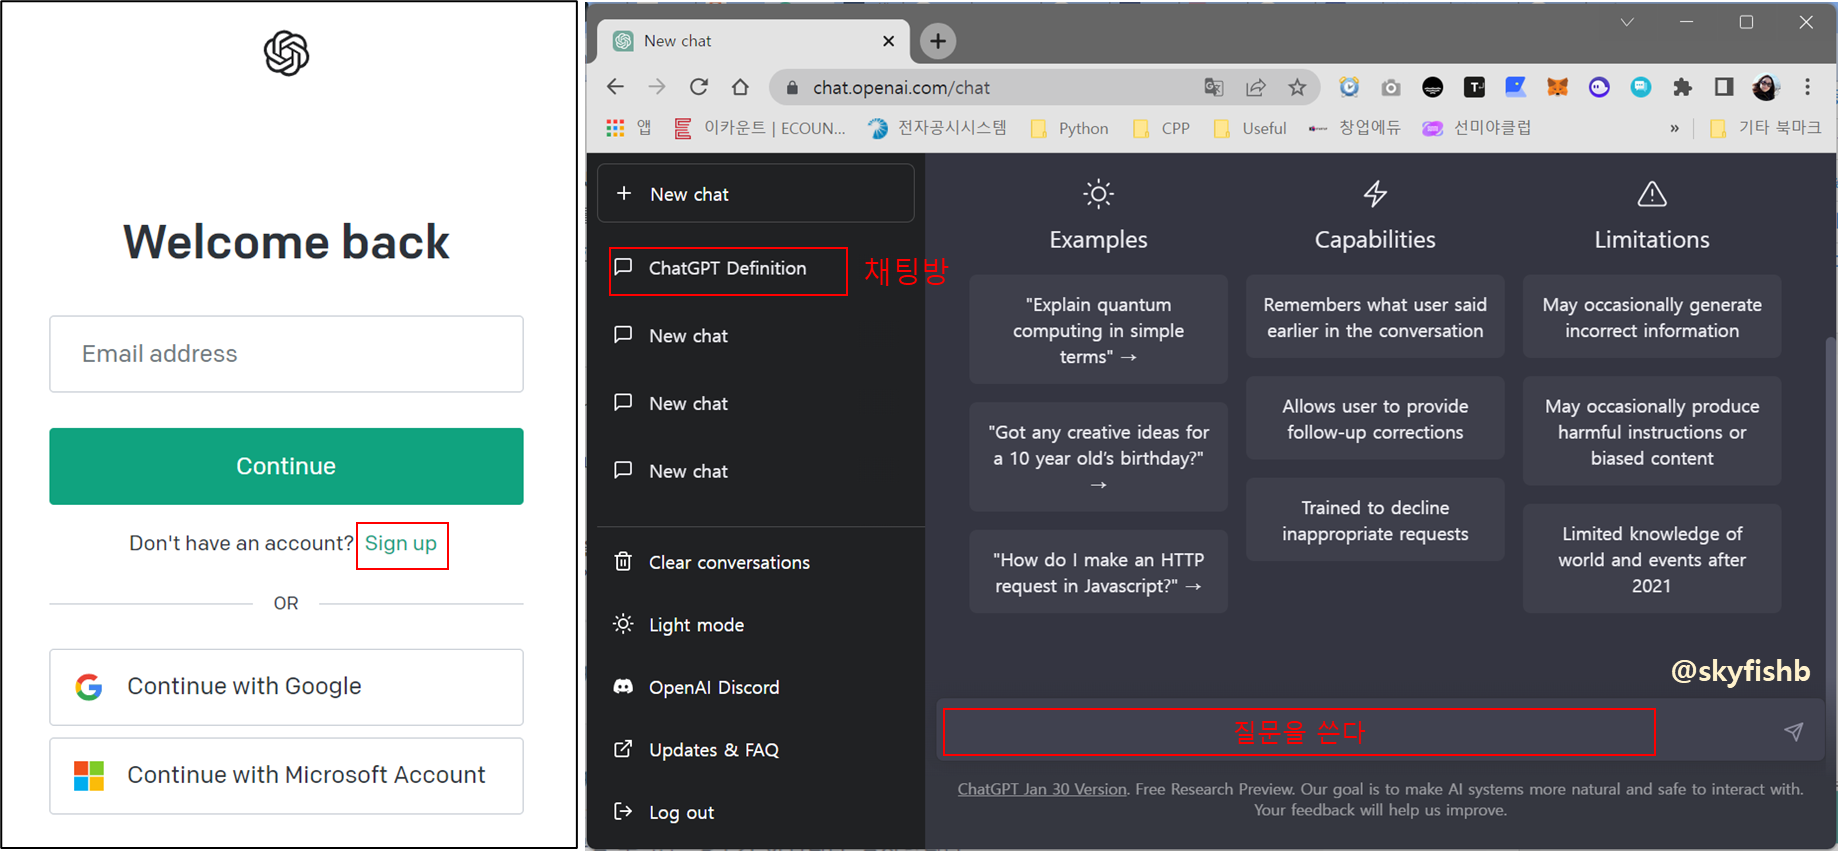Click the green Continue button
The width and height of the screenshot is (1838, 851).
pos(286,466)
